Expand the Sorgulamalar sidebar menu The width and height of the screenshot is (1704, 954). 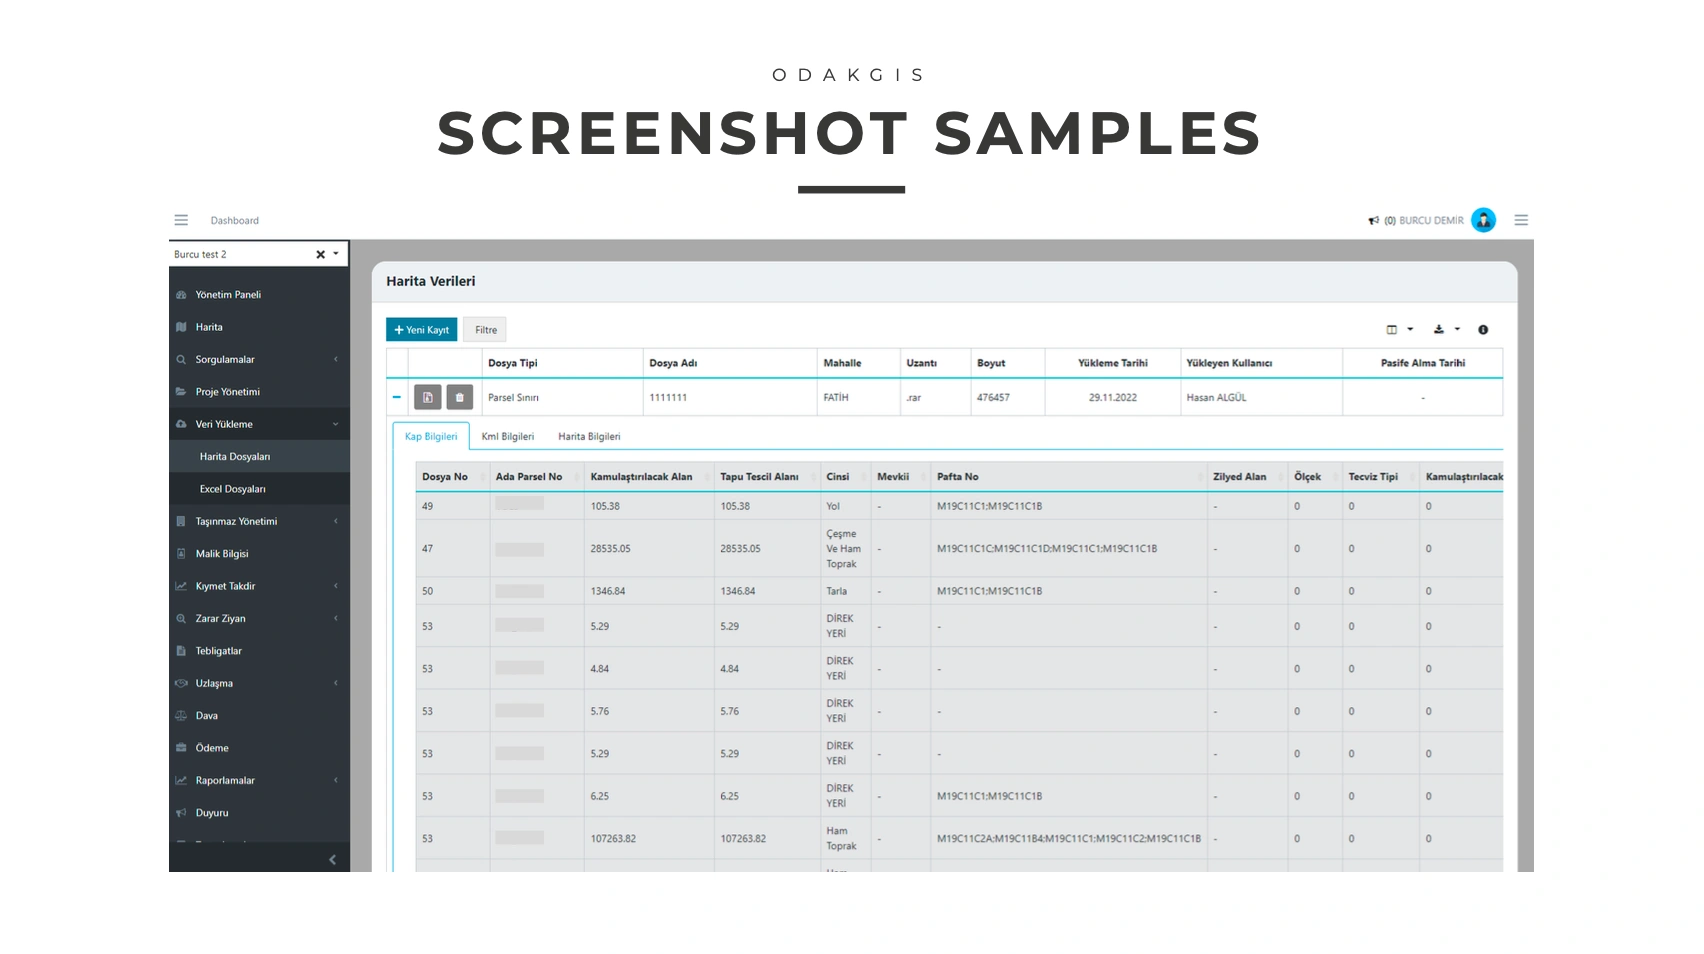(258, 360)
